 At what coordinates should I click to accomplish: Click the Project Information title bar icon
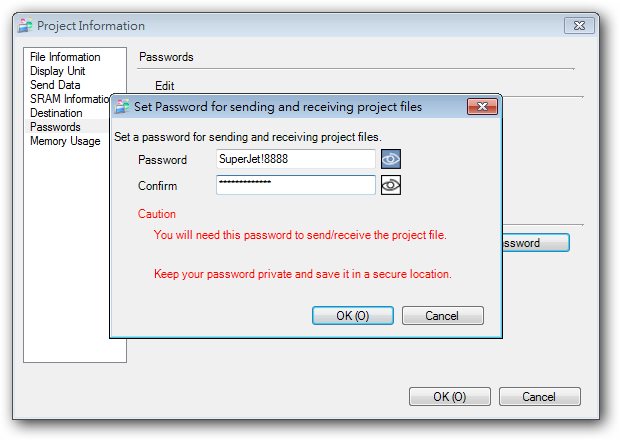25,26
